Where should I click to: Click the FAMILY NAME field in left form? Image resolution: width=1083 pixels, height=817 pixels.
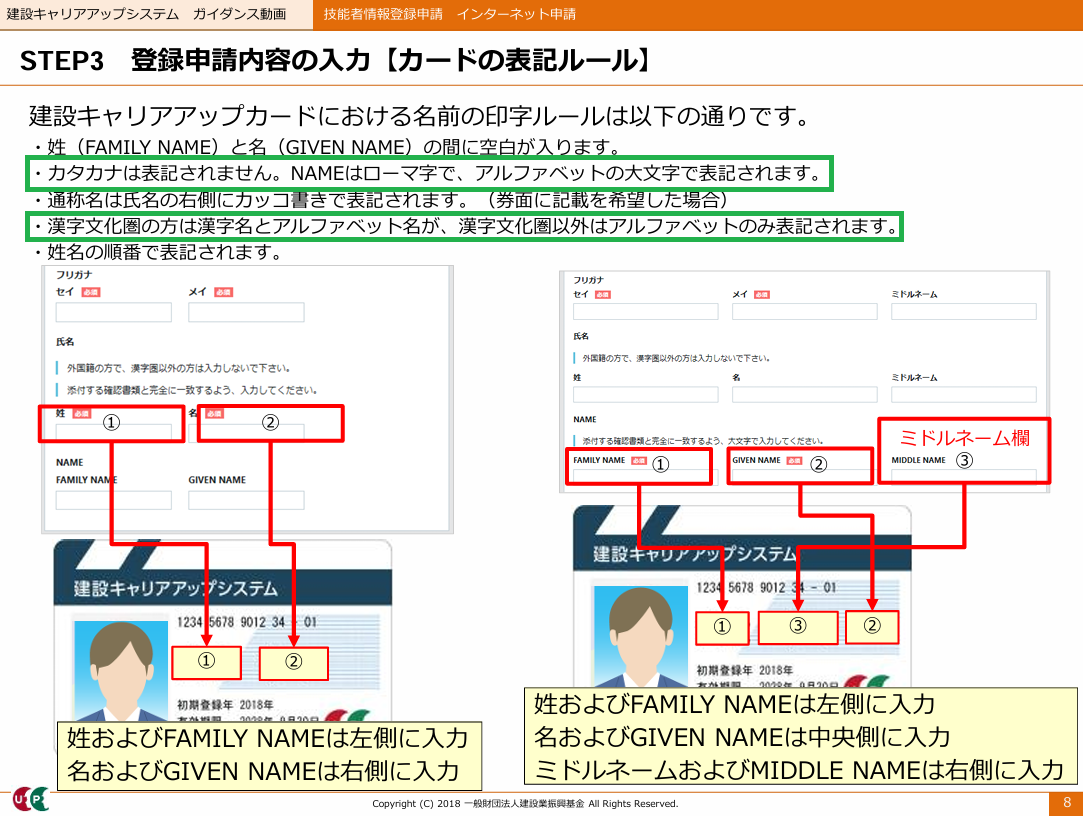coord(113,500)
